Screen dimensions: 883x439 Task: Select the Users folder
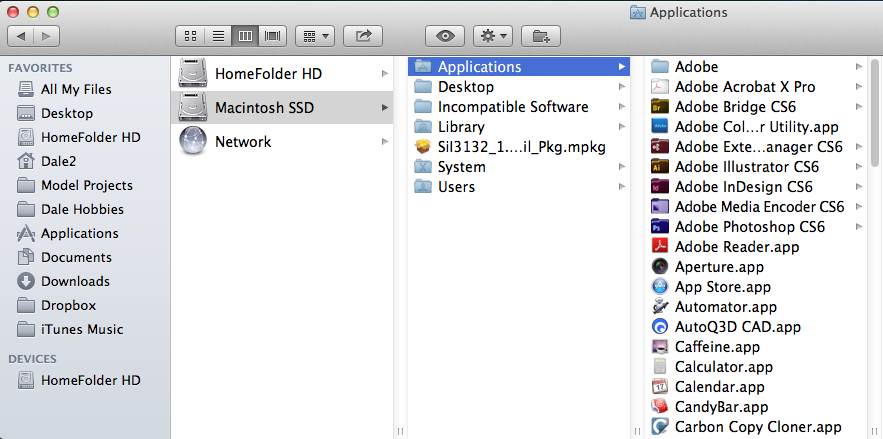pos(519,187)
